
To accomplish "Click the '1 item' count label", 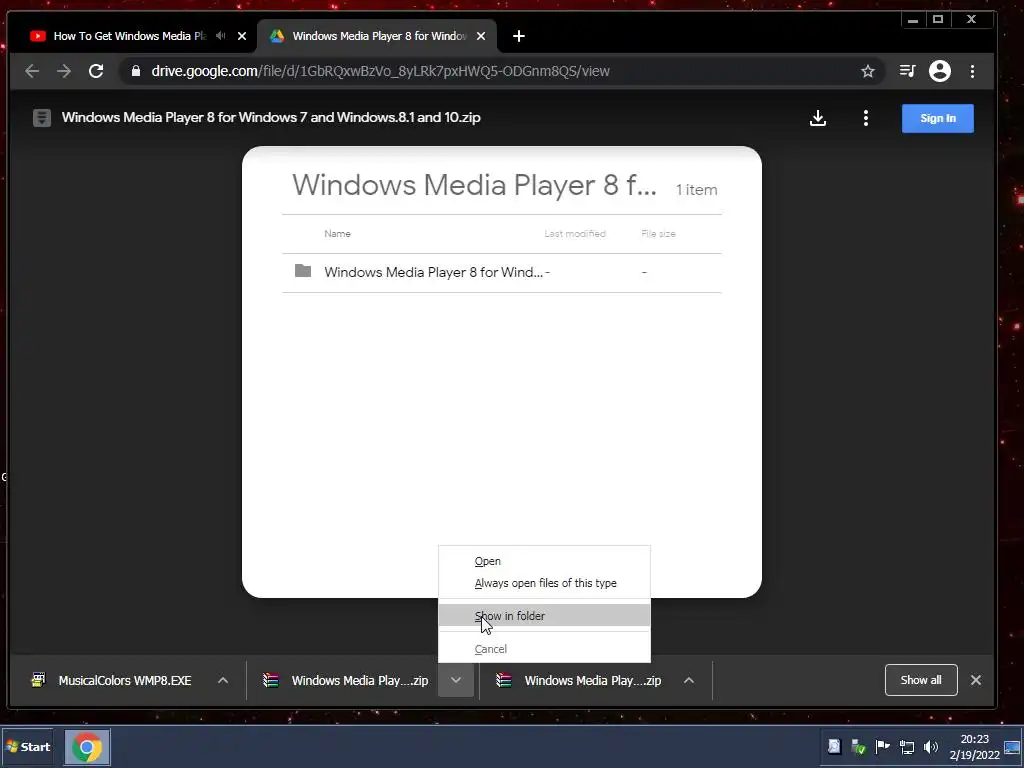I will click(x=696, y=189).
